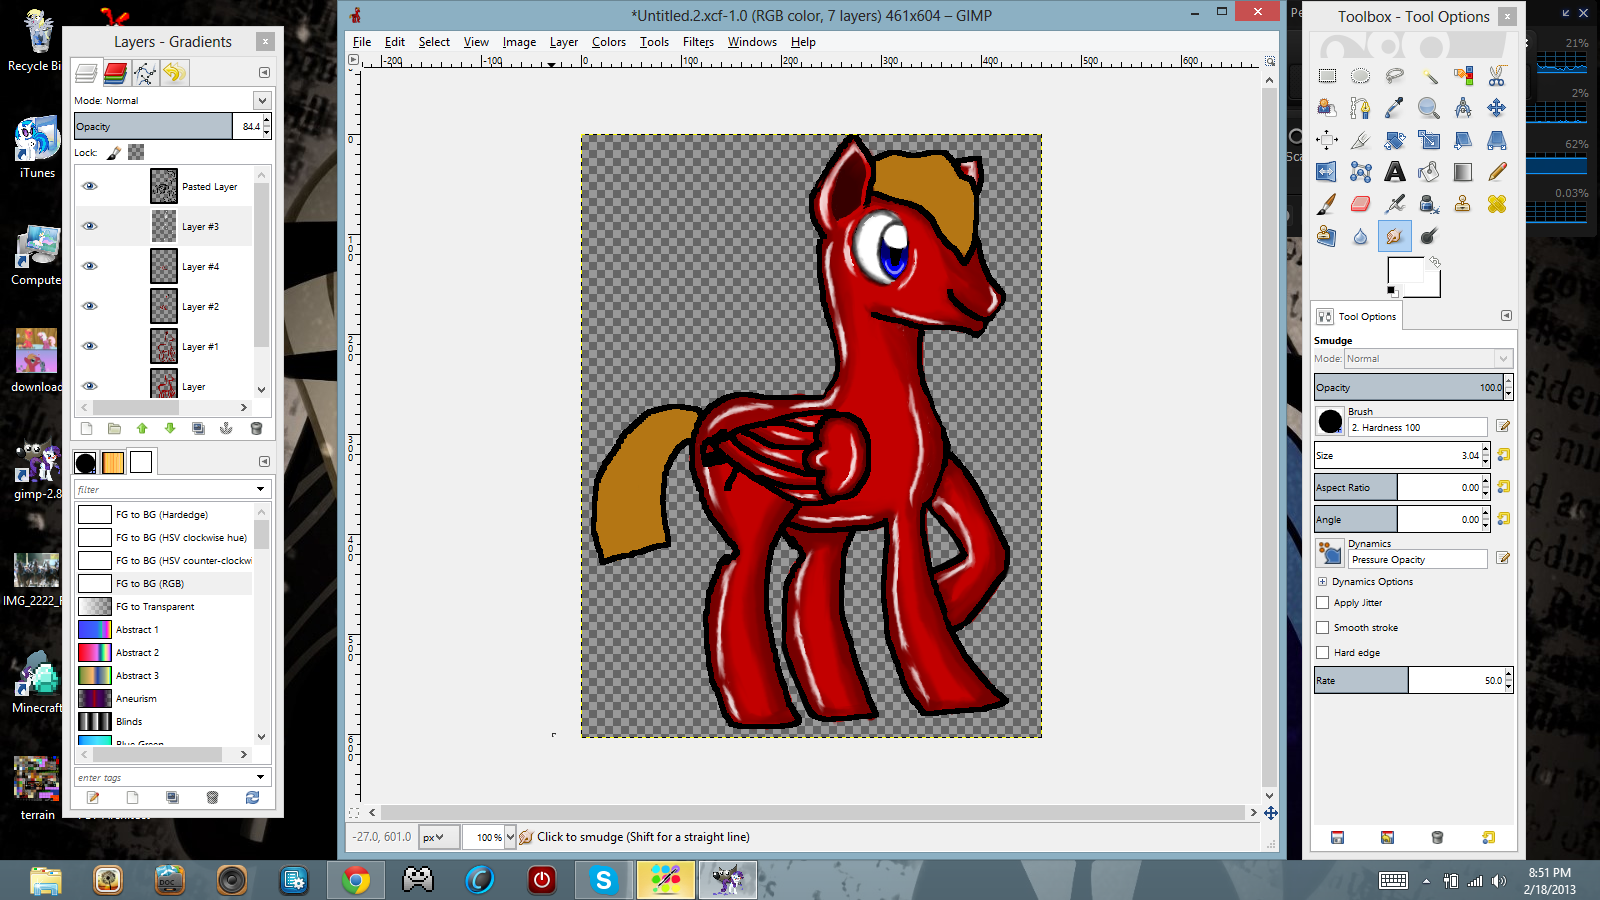The image size is (1600, 900).
Task: Select the Blur/Sharpen droplet tool
Action: (1361, 236)
